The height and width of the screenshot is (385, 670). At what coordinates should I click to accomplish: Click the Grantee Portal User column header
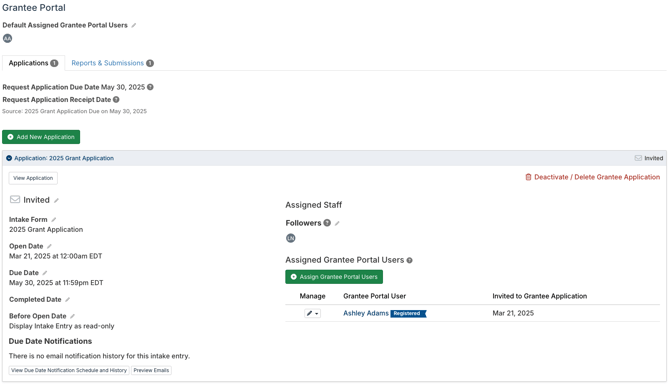tap(374, 296)
